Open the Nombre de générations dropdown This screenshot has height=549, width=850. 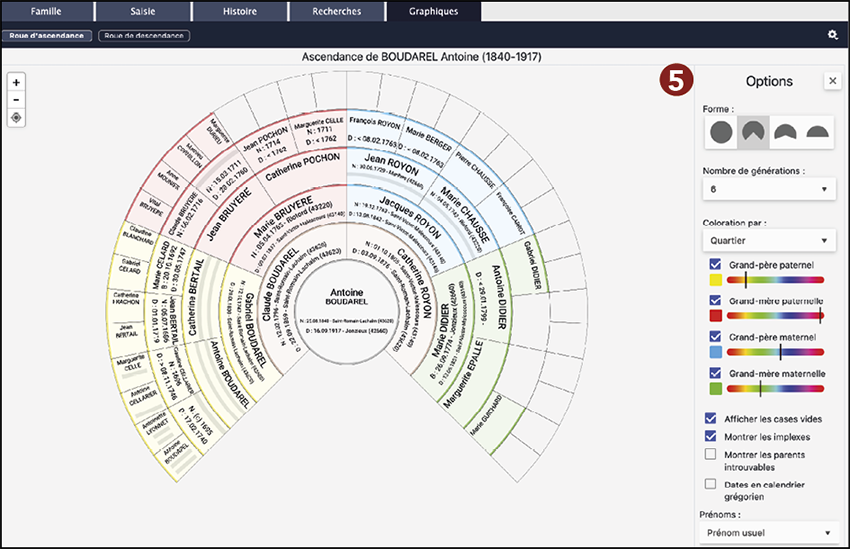click(769, 189)
